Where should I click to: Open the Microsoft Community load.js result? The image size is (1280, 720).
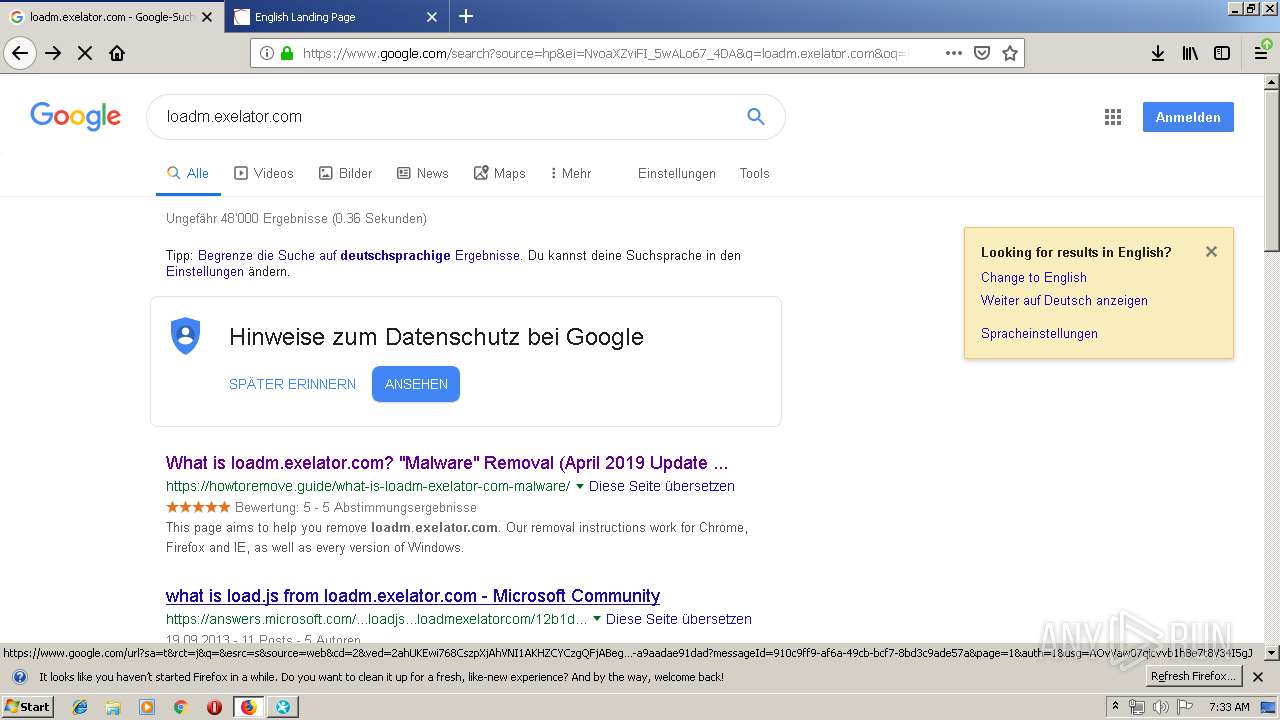pos(413,596)
